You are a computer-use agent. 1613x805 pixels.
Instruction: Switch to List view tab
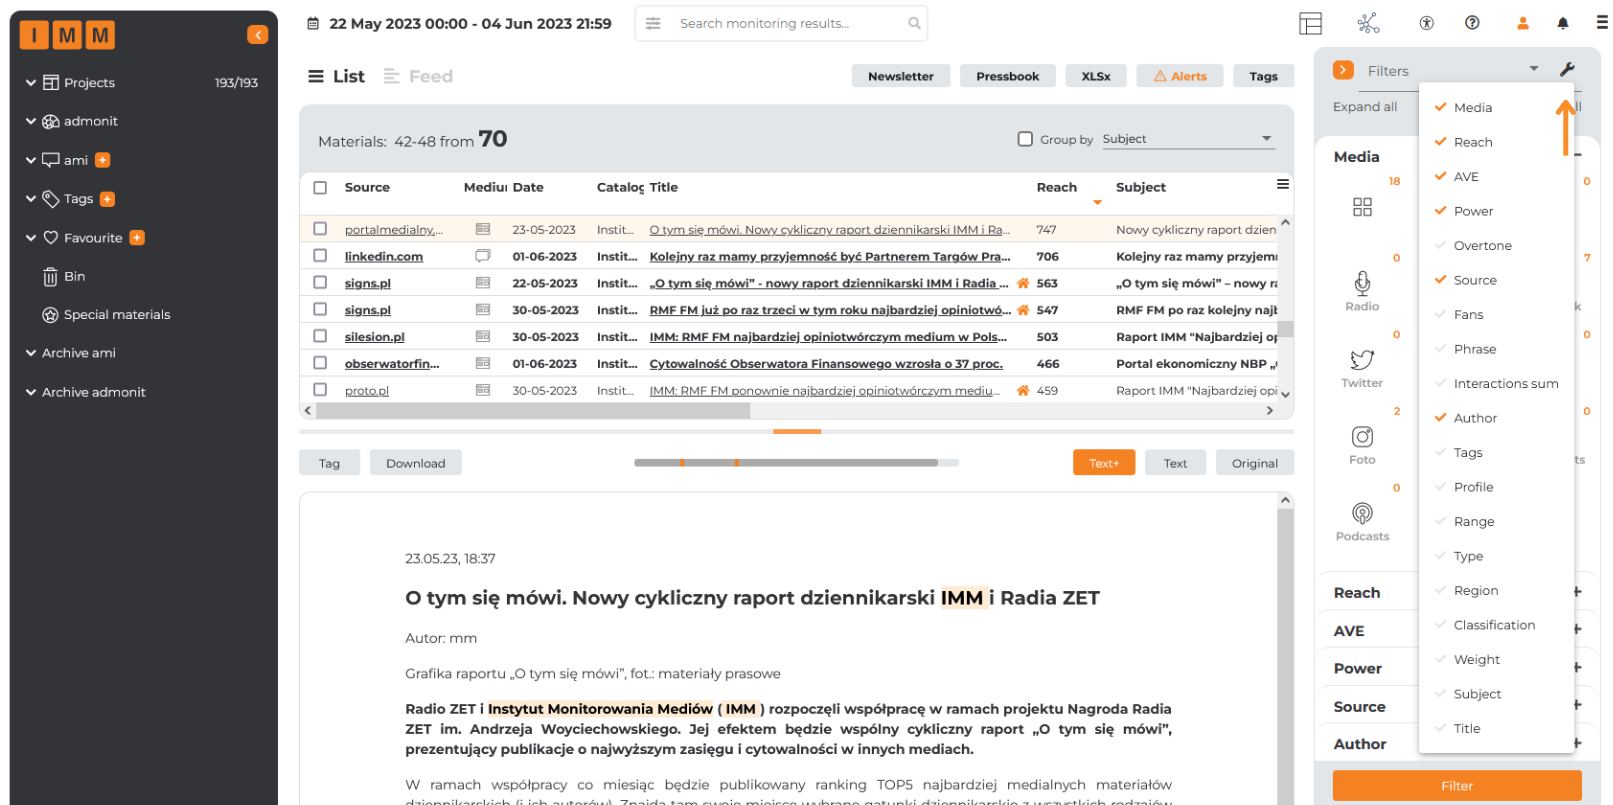tap(336, 76)
